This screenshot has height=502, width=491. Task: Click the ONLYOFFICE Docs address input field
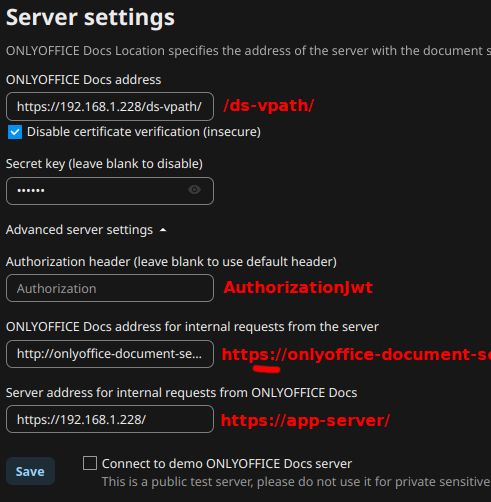click(110, 107)
